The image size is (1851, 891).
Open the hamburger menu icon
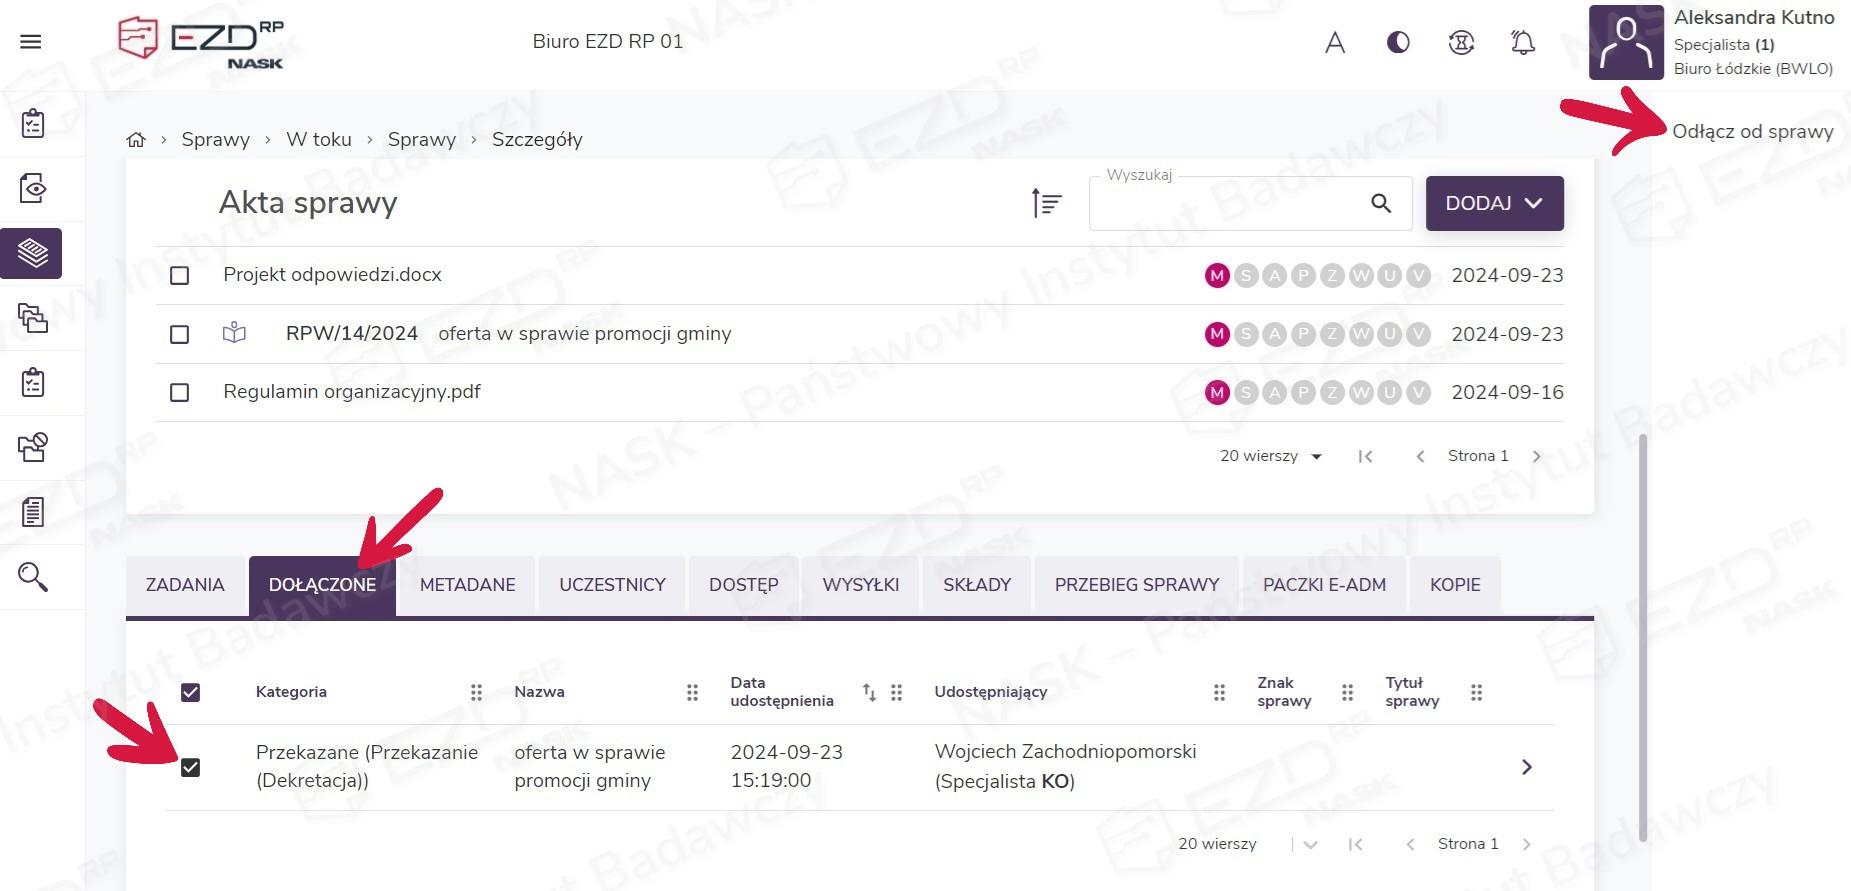click(31, 42)
